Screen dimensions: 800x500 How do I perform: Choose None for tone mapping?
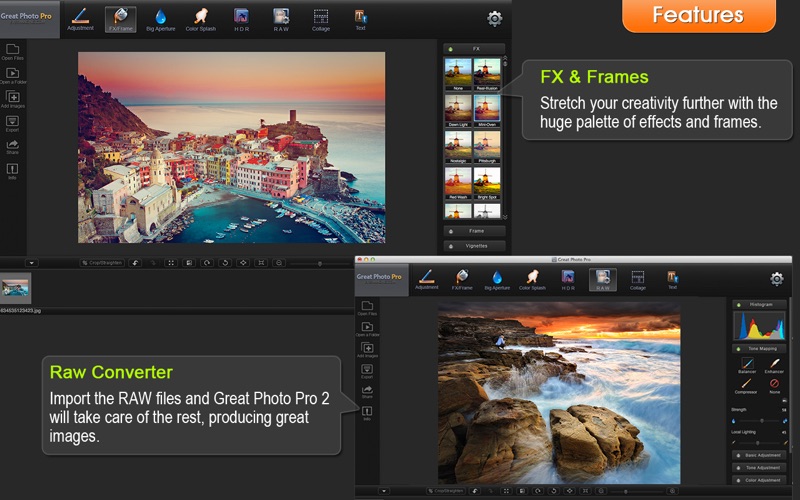[774, 386]
